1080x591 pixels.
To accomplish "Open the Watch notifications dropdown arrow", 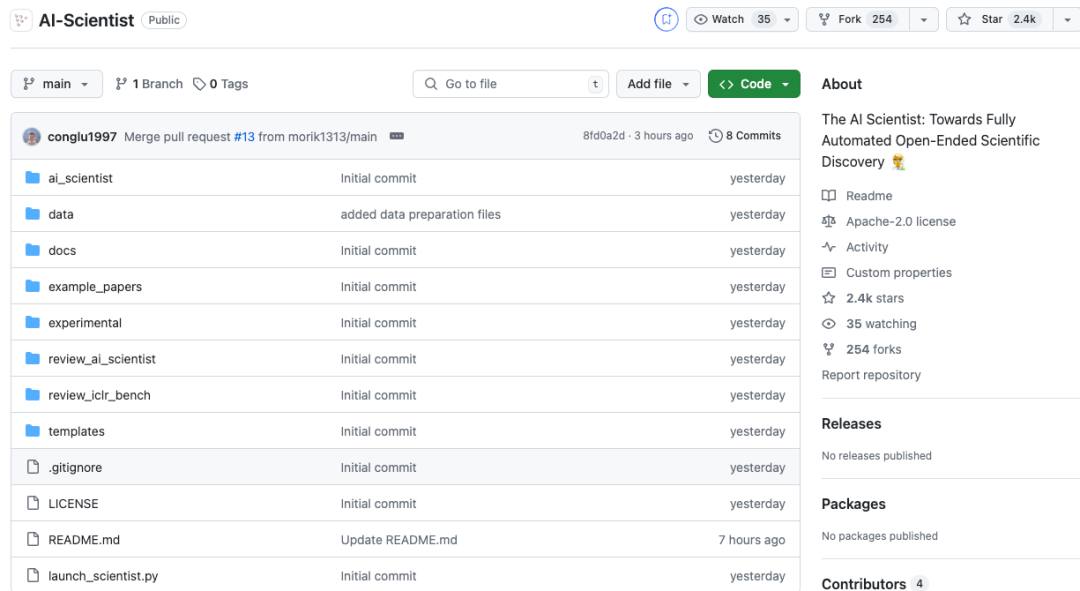I will tap(787, 19).
